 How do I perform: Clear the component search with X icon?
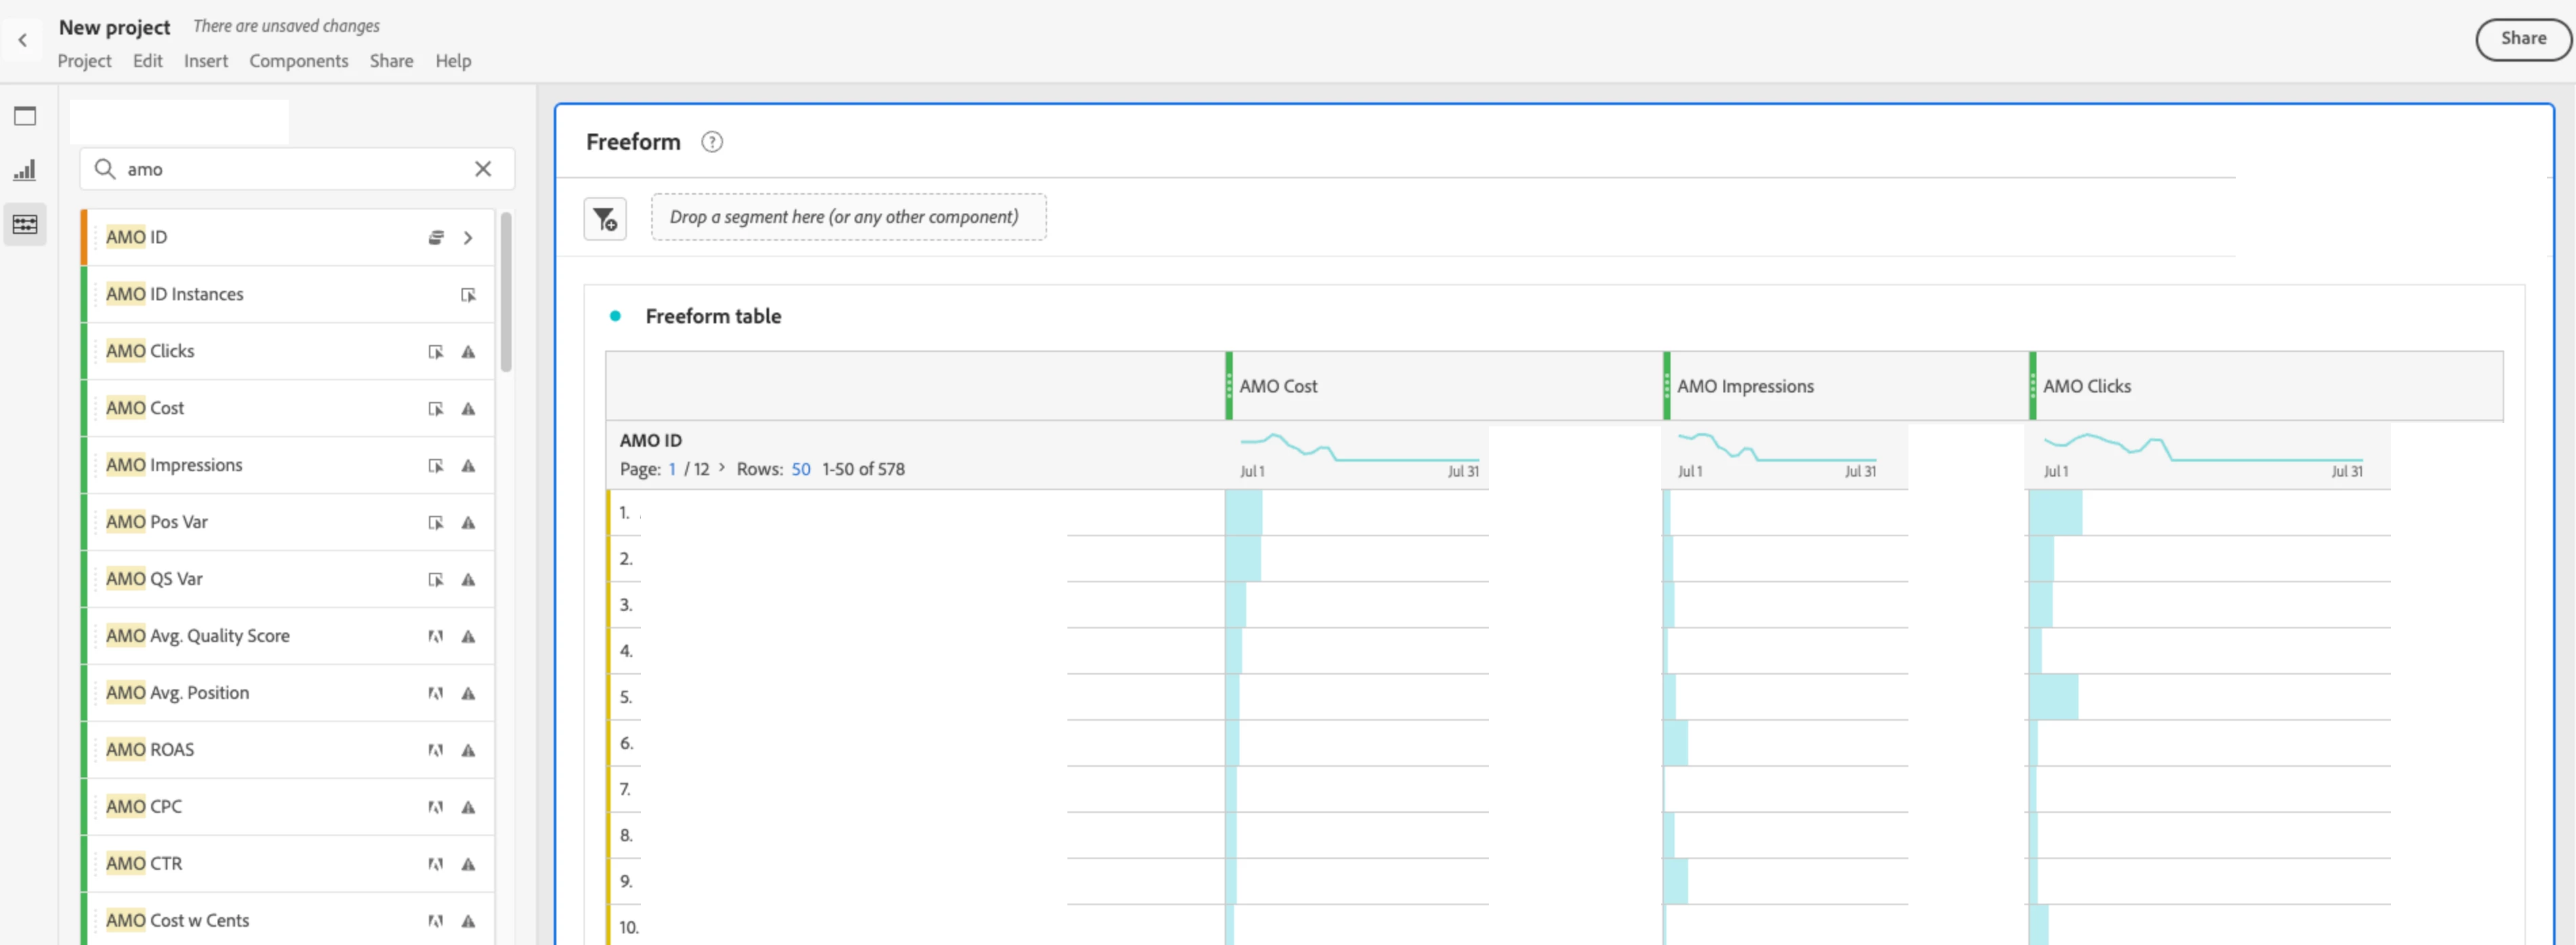coord(483,169)
